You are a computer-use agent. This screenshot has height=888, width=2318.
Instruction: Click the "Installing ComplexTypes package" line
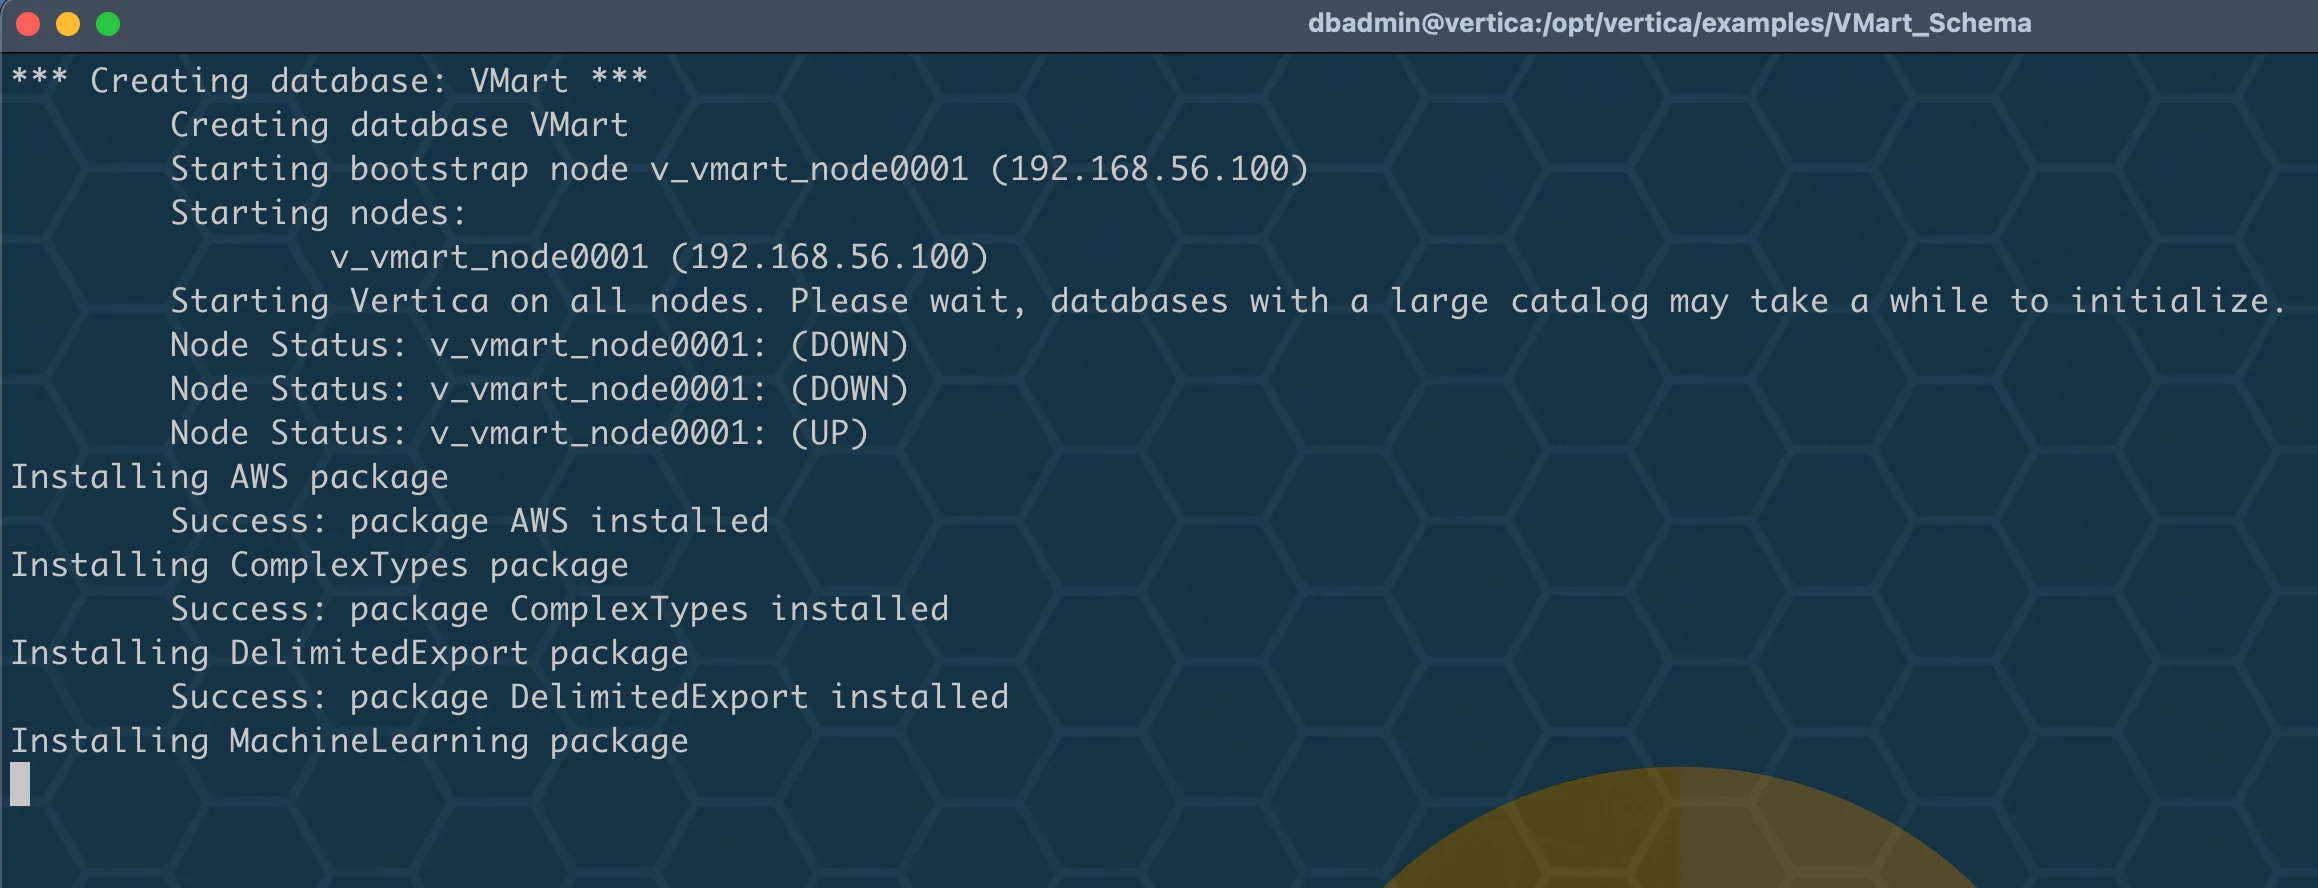click(x=319, y=565)
